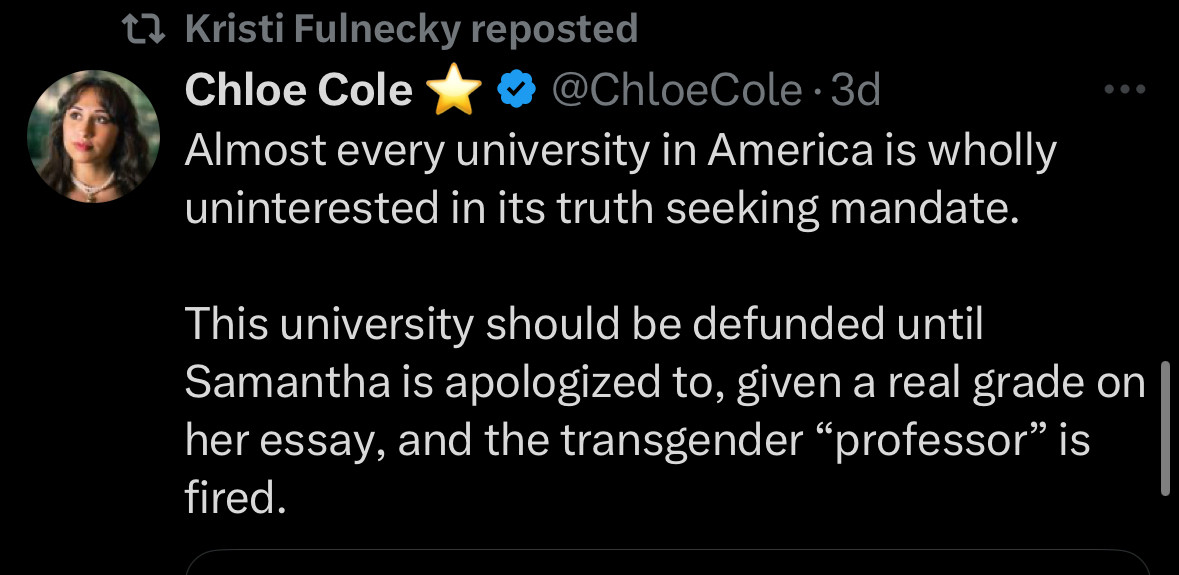This screenshot has height=575, width=1179.
Task: Click the phrase "real grade on"
Action: 1012,382
